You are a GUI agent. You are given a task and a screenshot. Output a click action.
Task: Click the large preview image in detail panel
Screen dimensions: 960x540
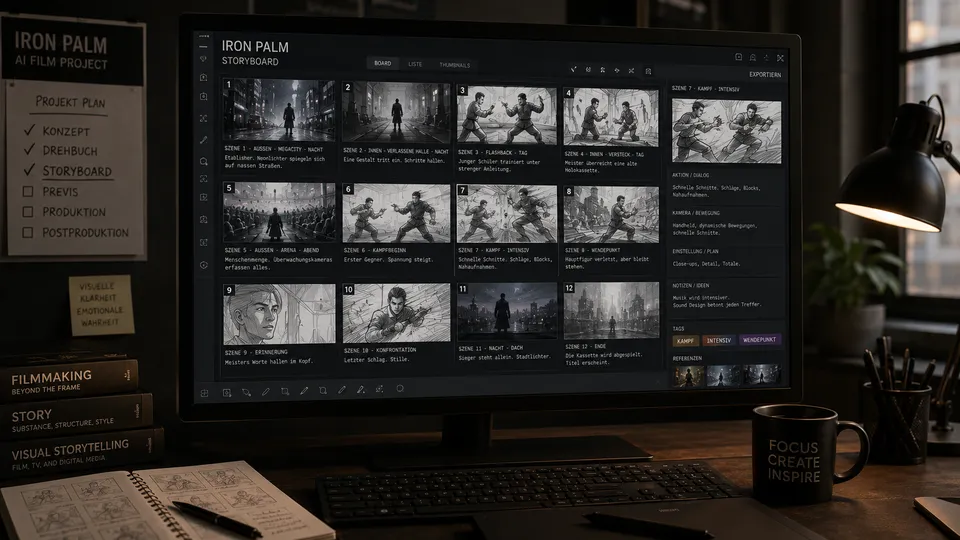tap(727, 131)
